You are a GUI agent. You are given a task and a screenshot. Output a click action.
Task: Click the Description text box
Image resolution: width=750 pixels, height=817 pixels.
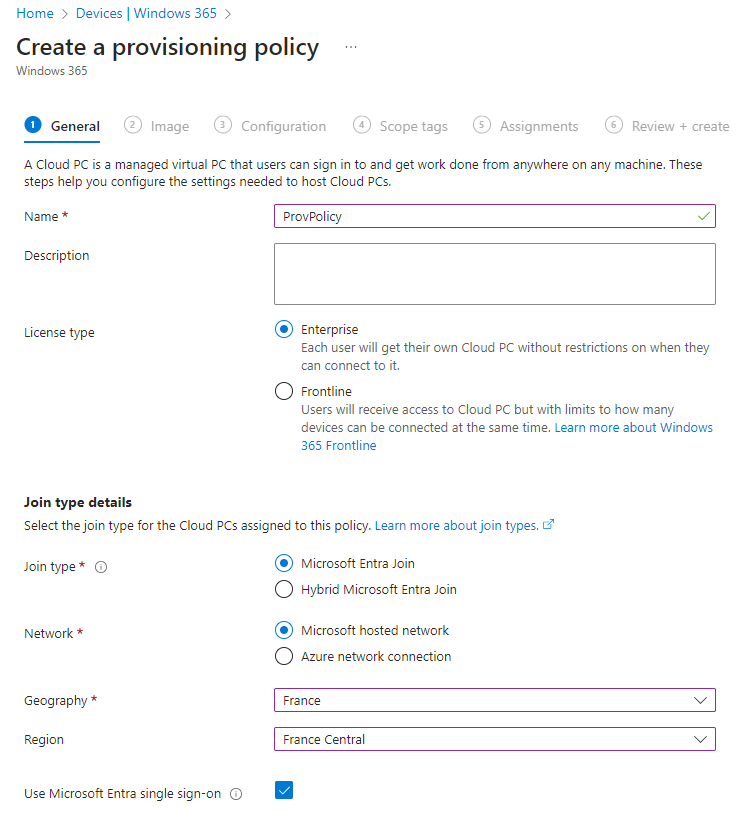coord(494,273)
